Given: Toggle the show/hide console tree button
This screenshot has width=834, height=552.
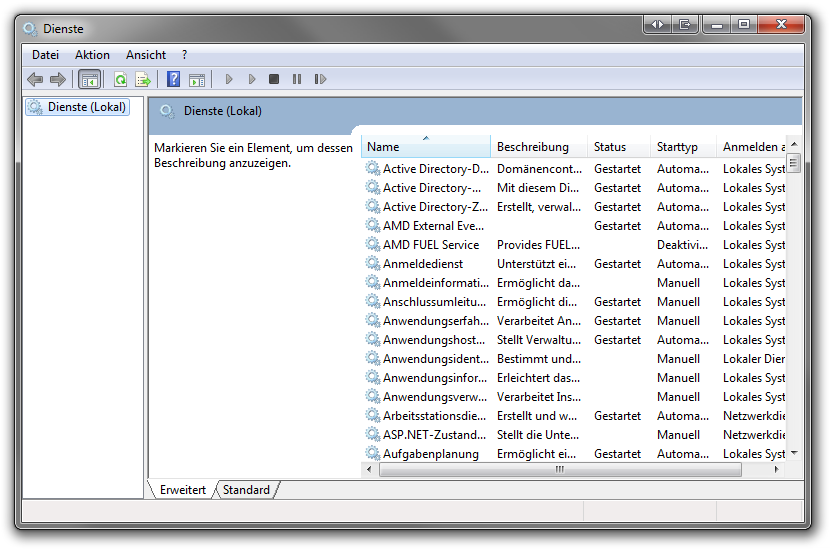Looking at the screenshot, I should [x=89, y=79].
